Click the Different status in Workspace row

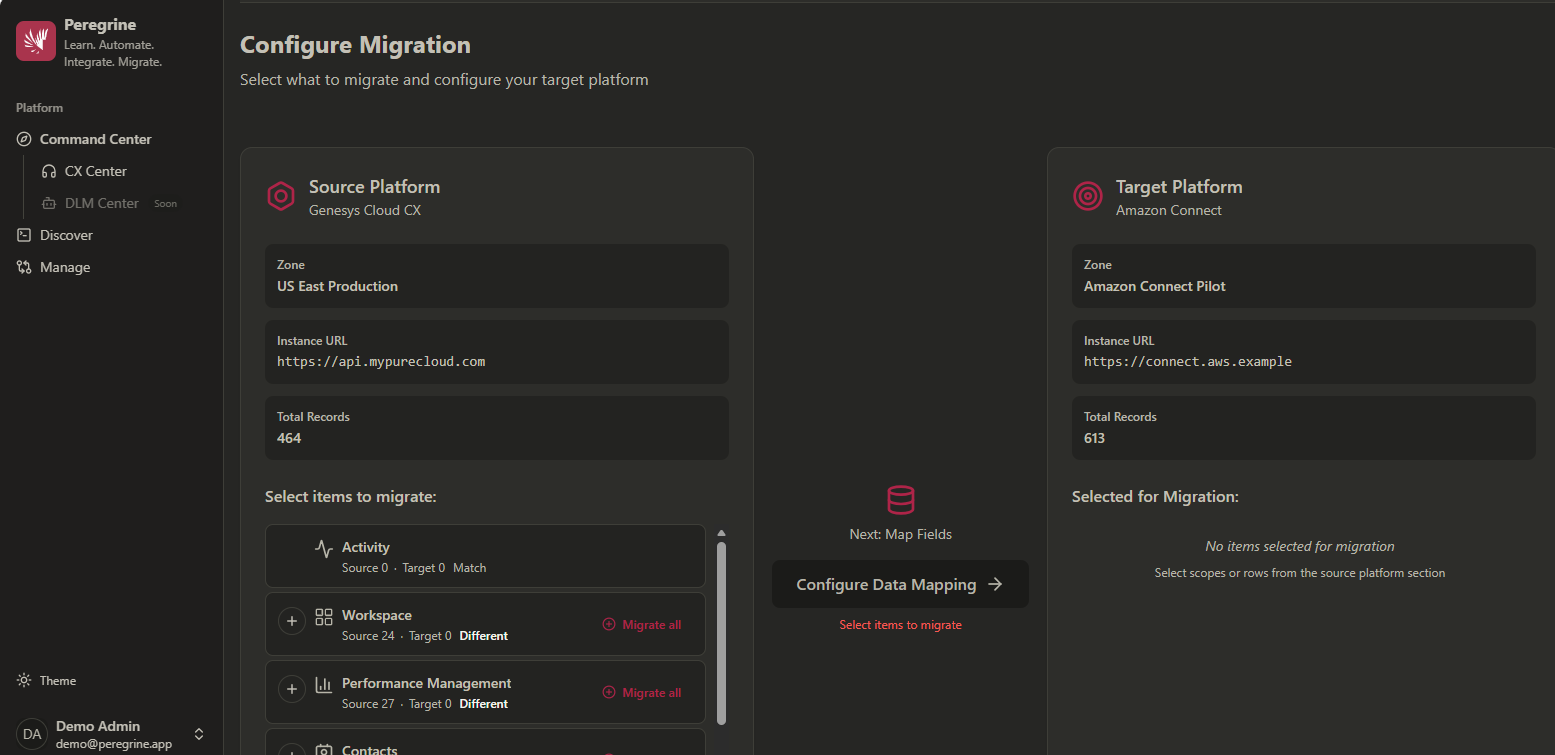point(484,636)
